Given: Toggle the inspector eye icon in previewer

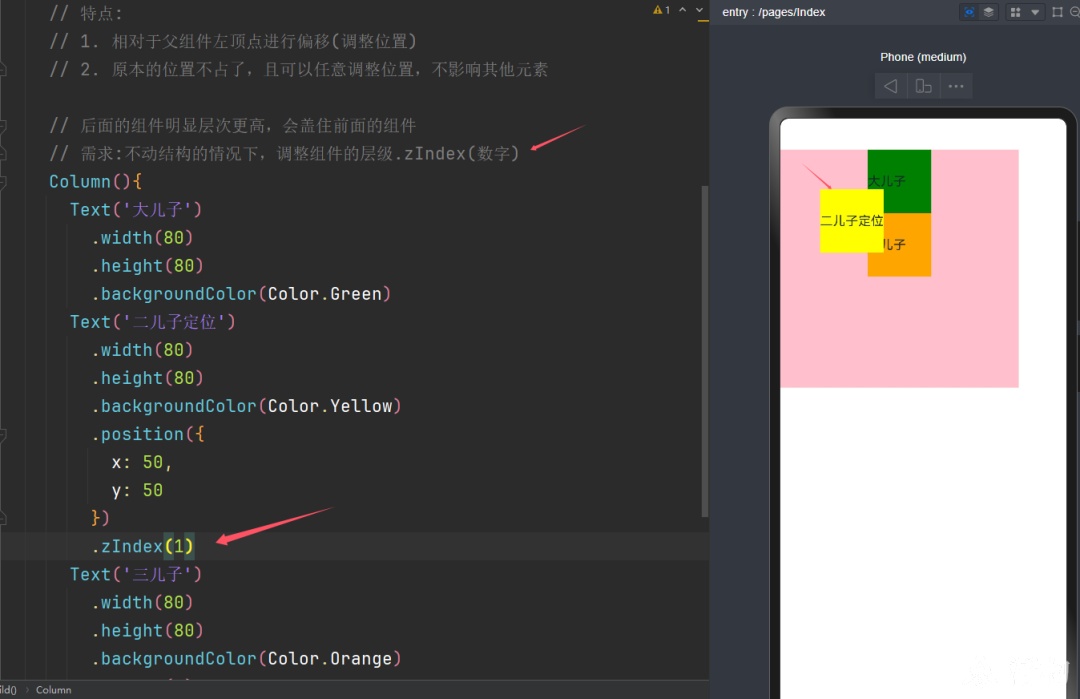Looking at the screenshot, I should [969, 12].
